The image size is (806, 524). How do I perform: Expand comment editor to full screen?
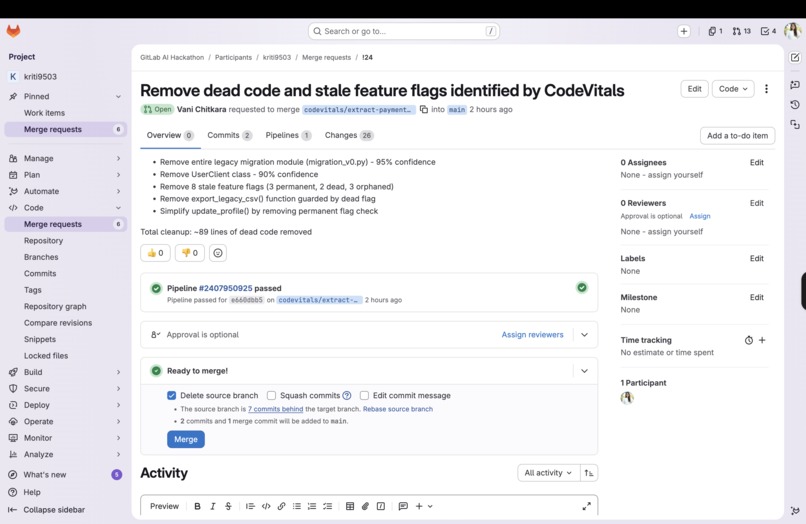point(587,507)
